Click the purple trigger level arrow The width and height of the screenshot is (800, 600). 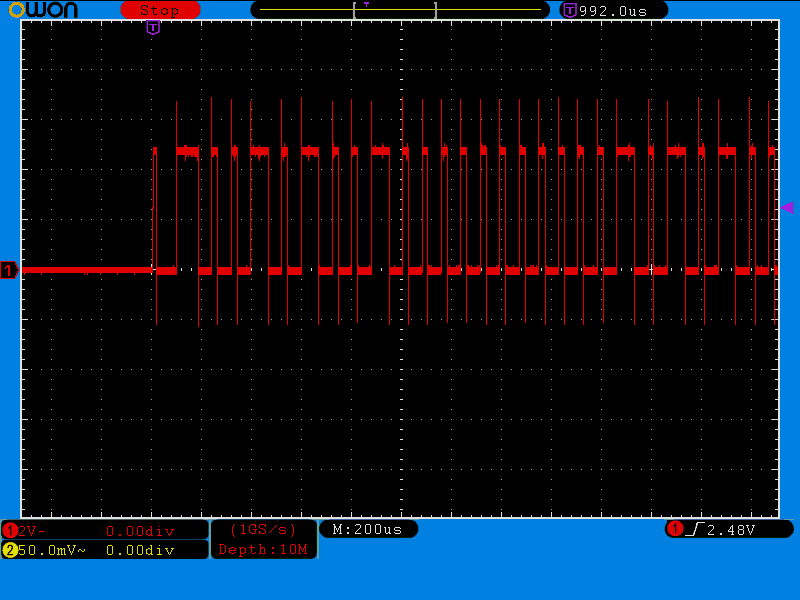click(x=787, y=207)
